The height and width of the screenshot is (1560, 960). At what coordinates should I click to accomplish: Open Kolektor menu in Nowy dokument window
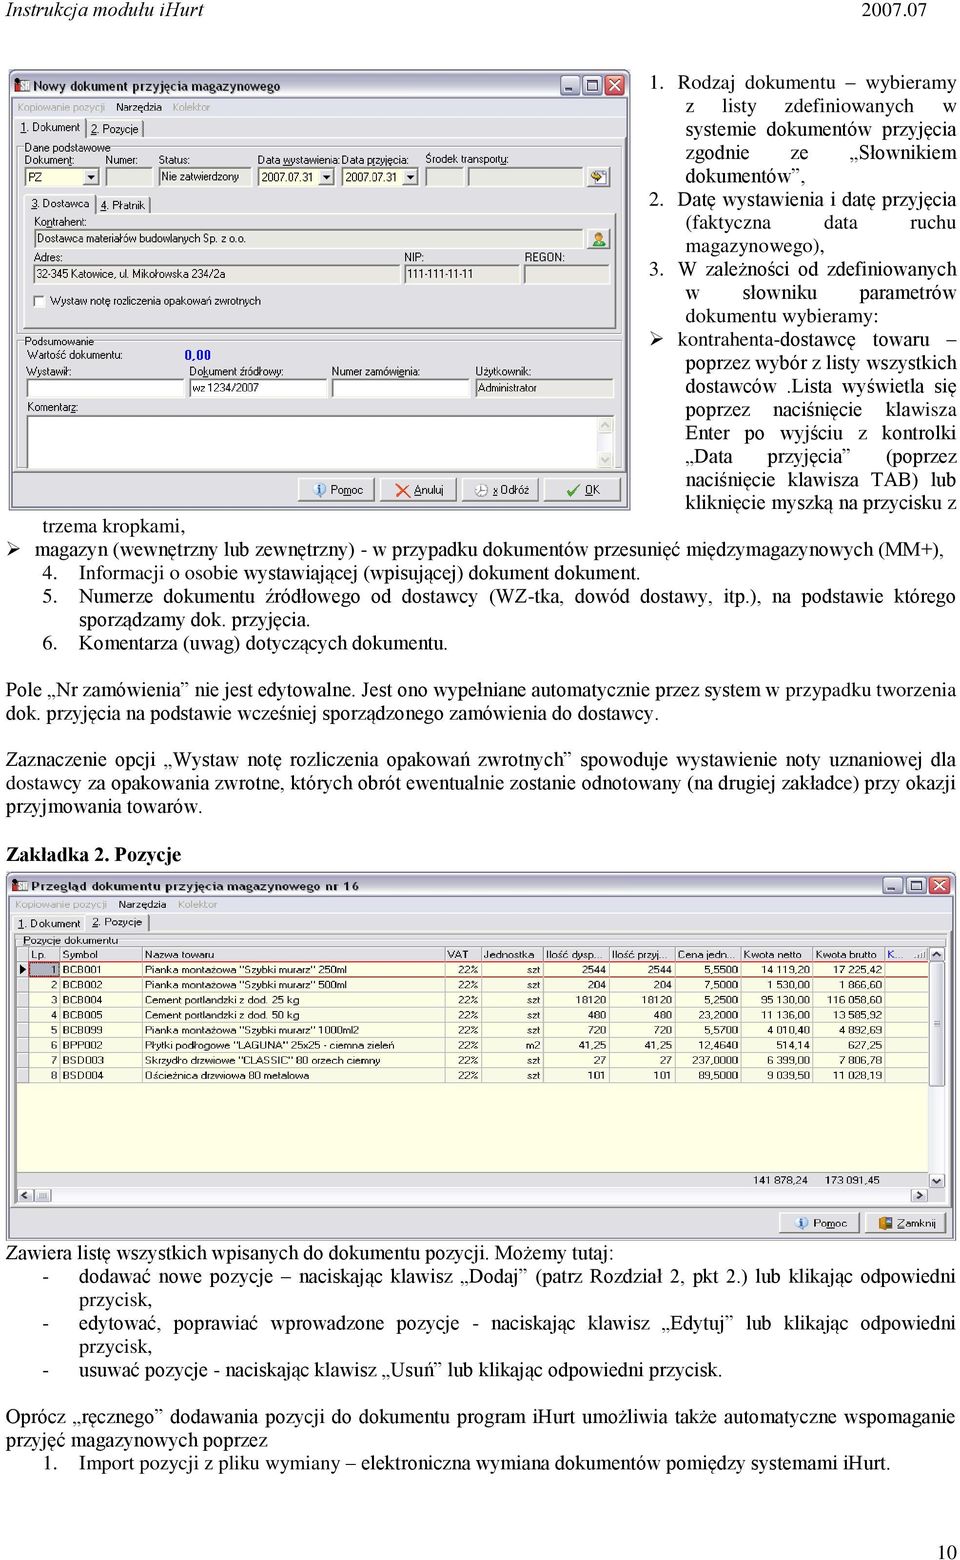click(191, 107)
